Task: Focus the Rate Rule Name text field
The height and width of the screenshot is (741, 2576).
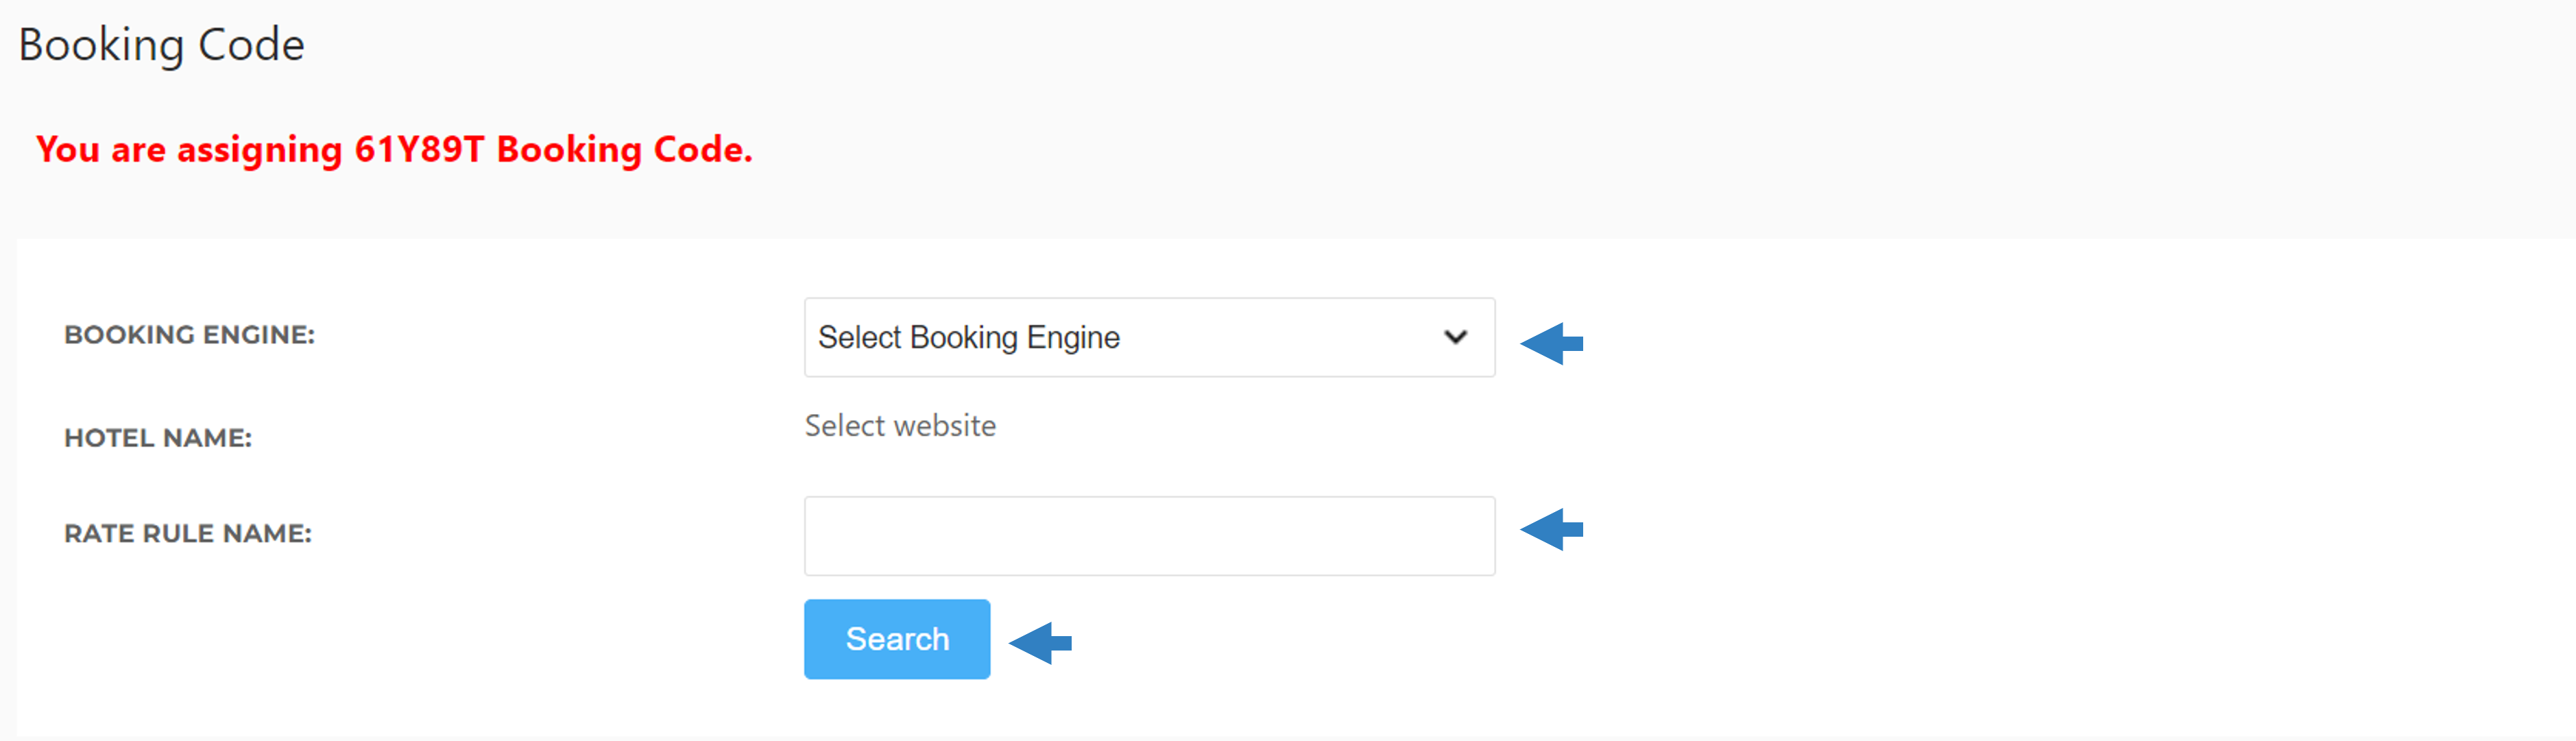Action: 1149,536
